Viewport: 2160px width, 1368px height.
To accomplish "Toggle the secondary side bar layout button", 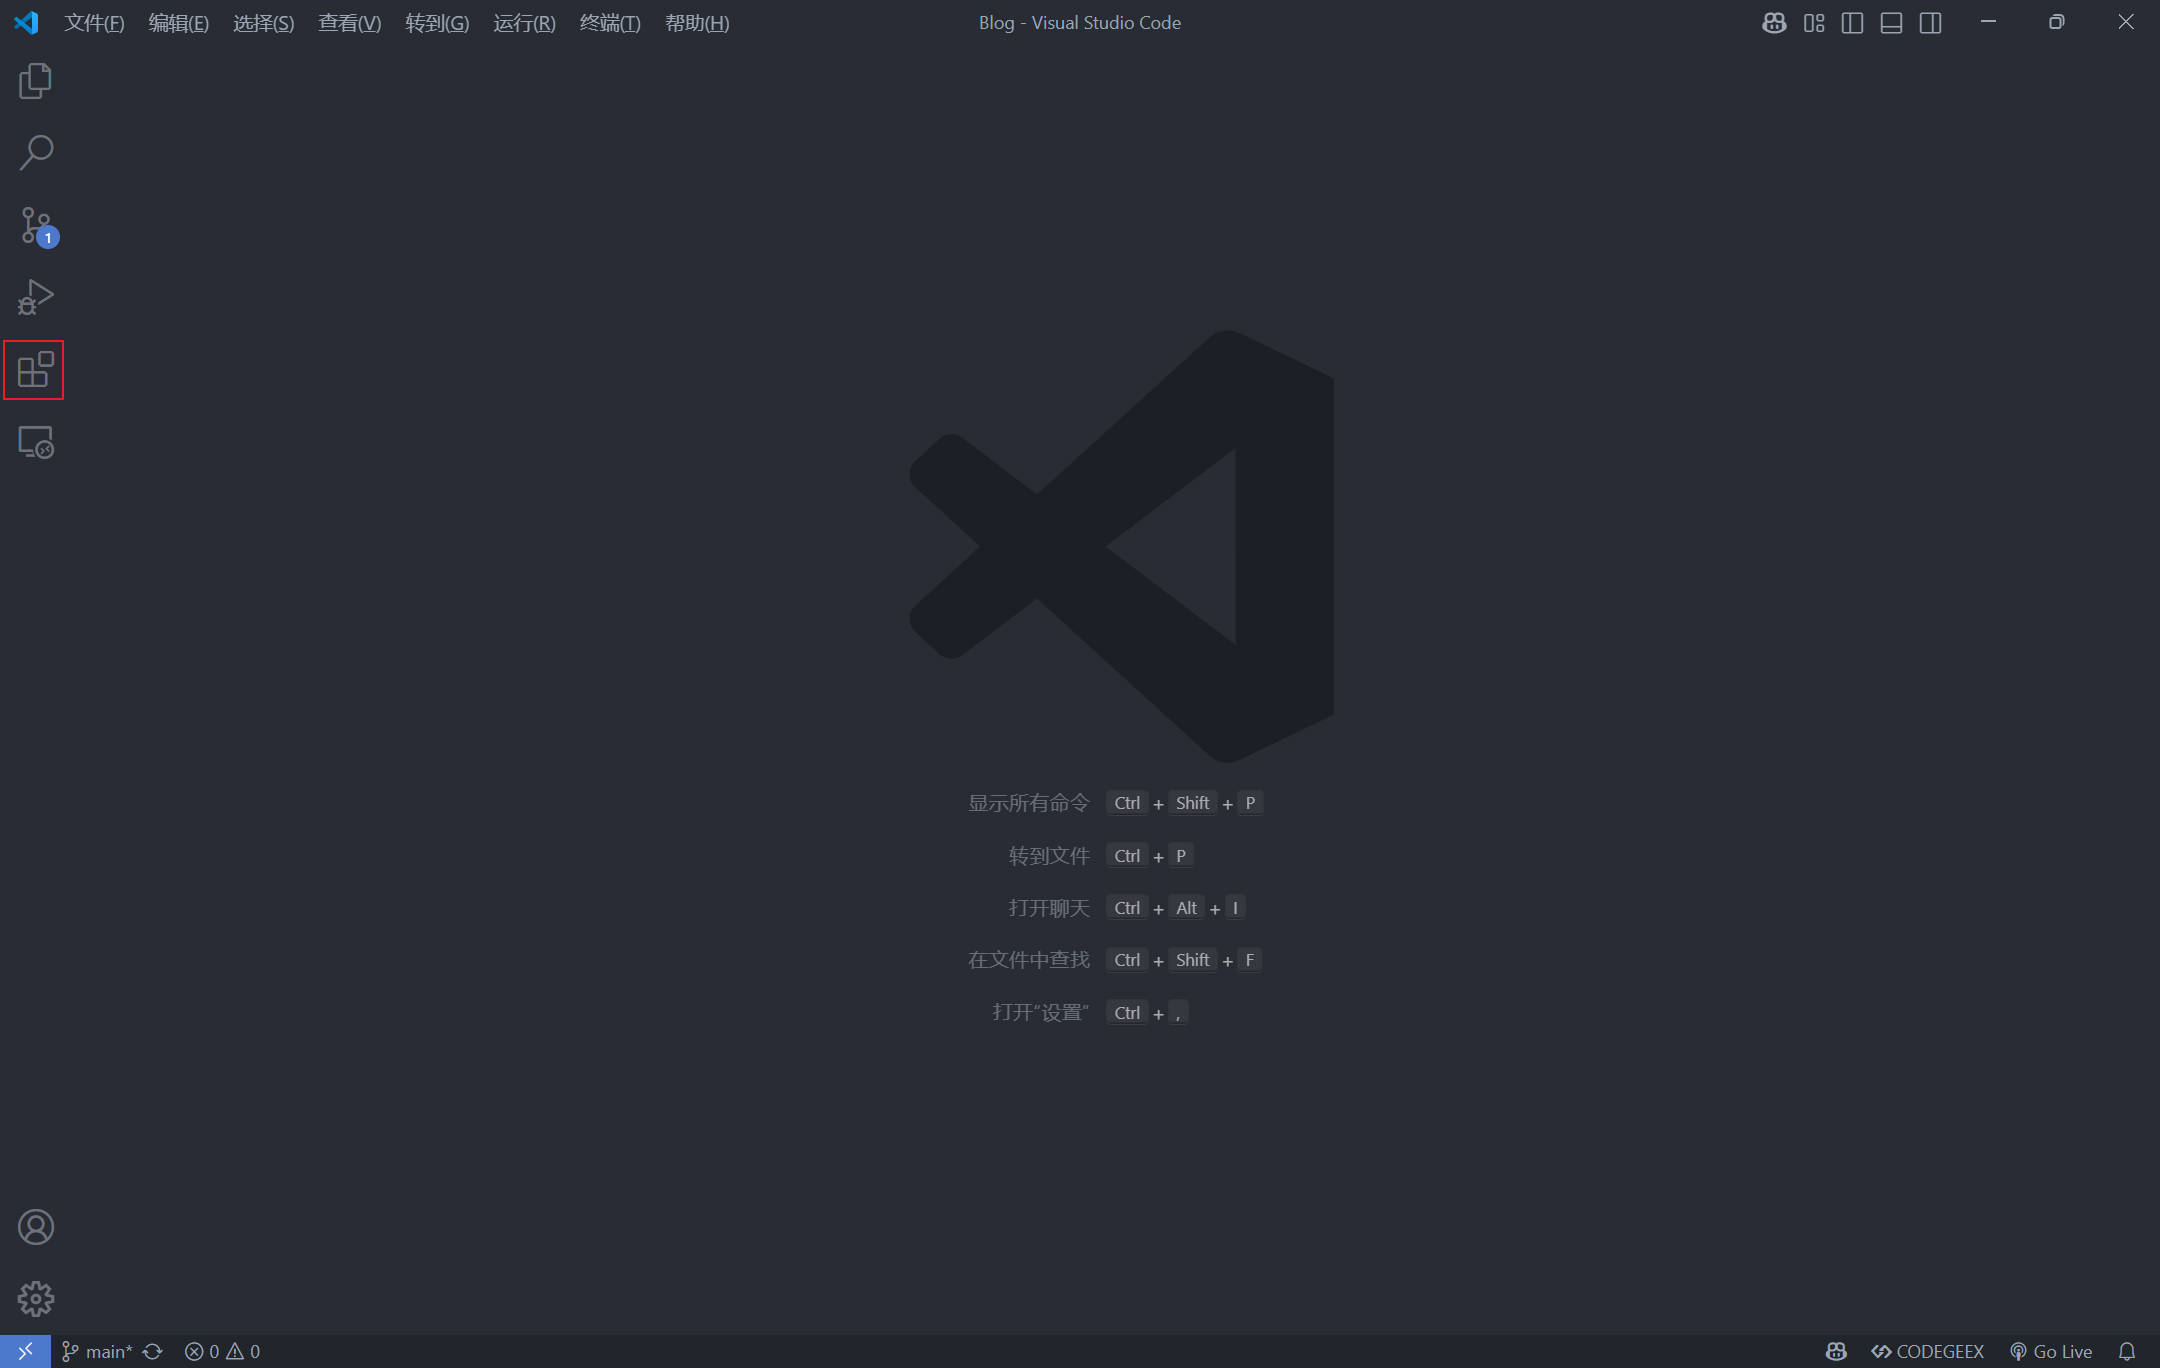I will click(1930, 23).
